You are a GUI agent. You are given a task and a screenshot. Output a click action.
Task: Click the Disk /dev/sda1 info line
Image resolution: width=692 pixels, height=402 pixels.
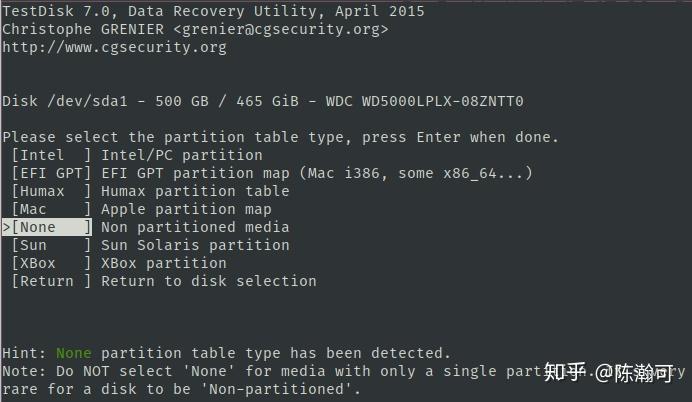click(x=263, y=101)
